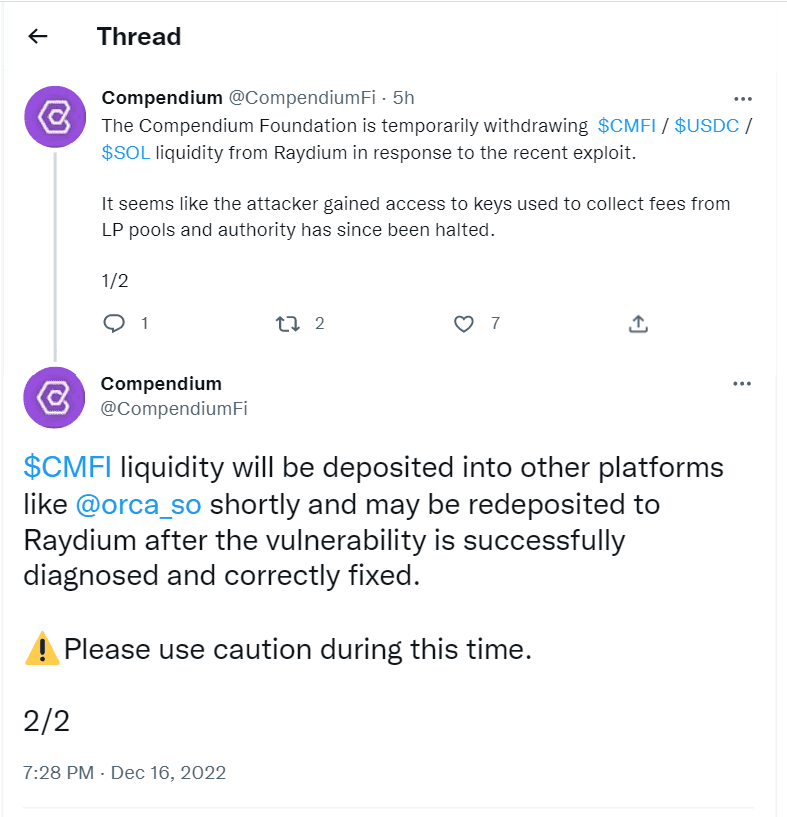787x817 pixels.
Task: Open the more options menu on the second tweet
Action: 743,383
